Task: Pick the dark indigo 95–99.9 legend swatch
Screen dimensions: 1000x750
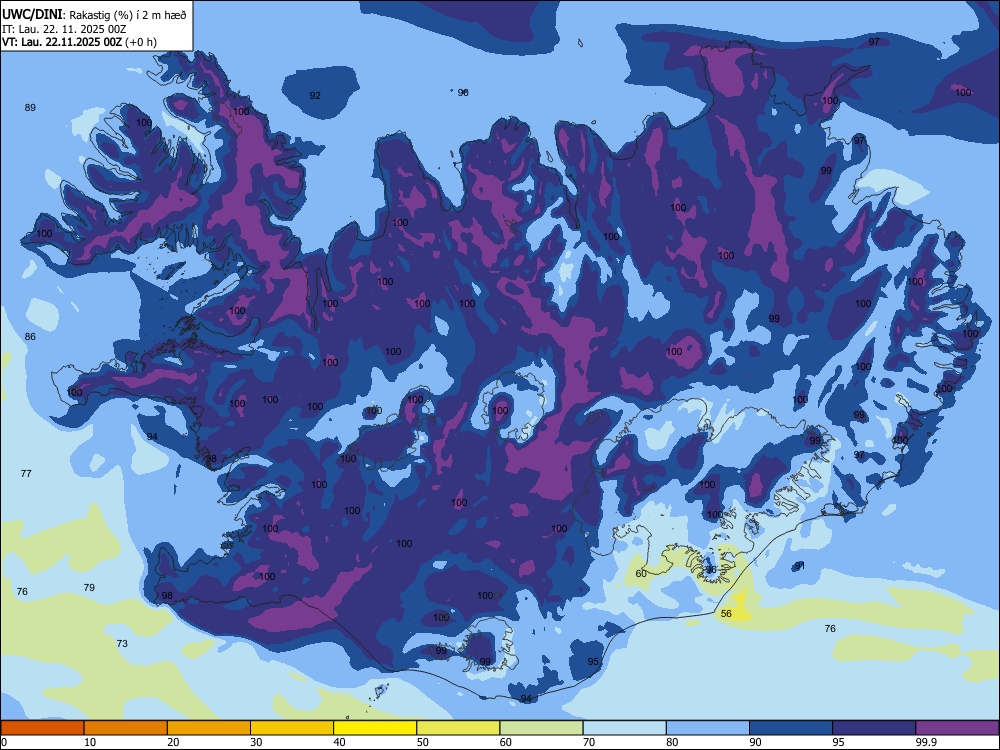Action: pyautogui.click(x=874, y=728)
